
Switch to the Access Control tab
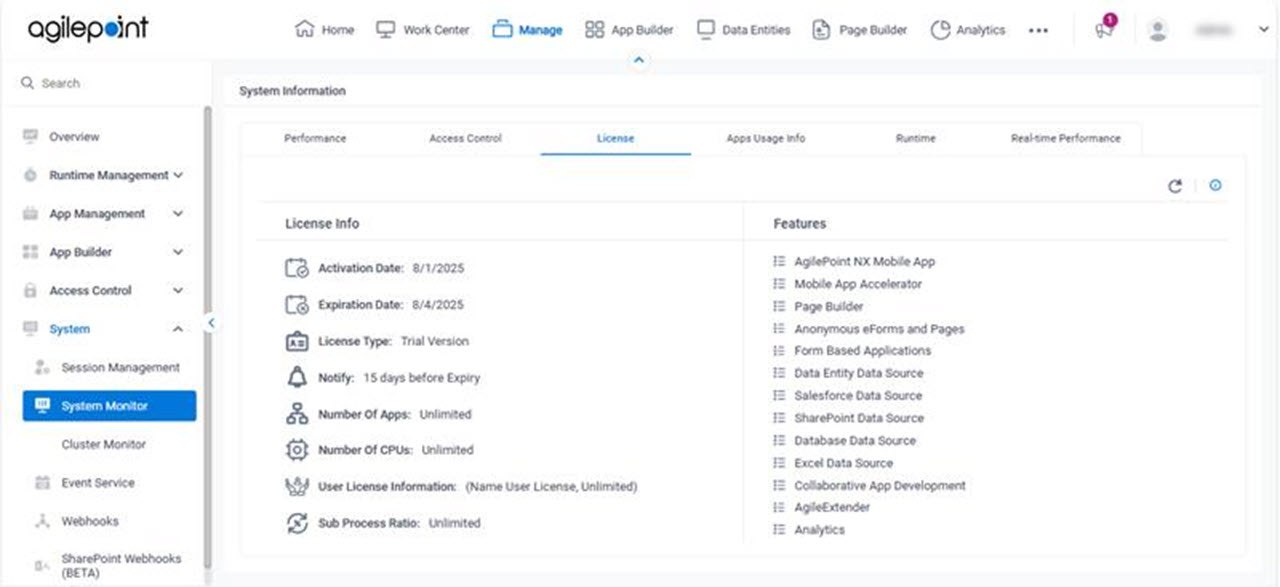tap(465, 138)
